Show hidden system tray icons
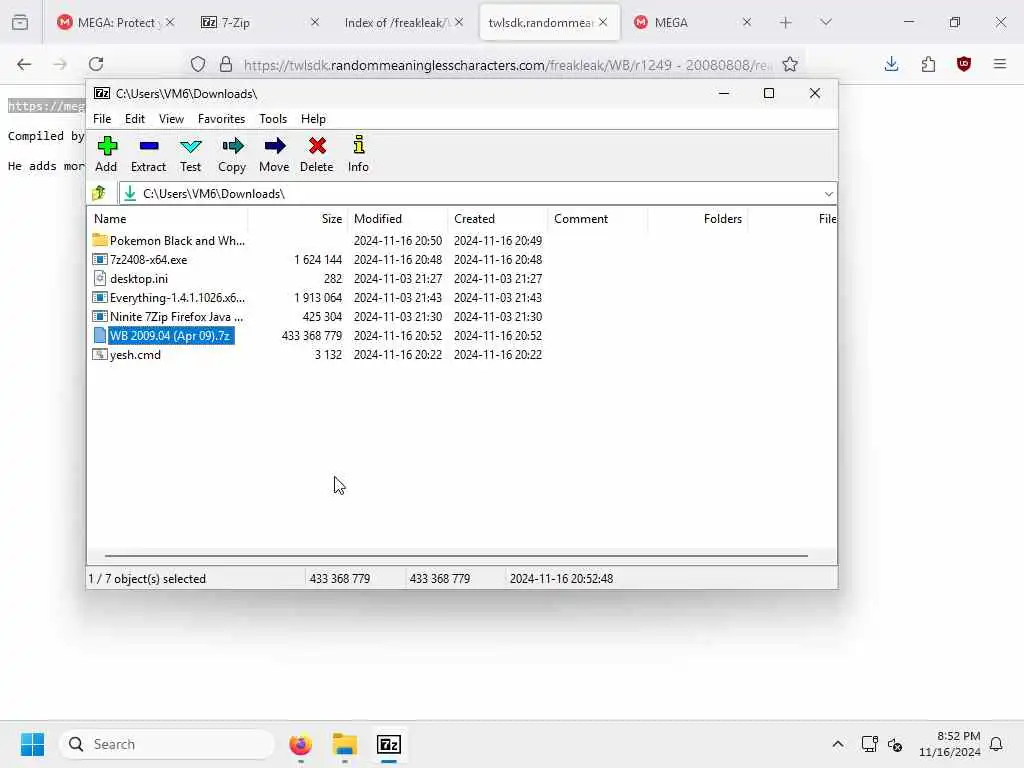 coord(838,744)
